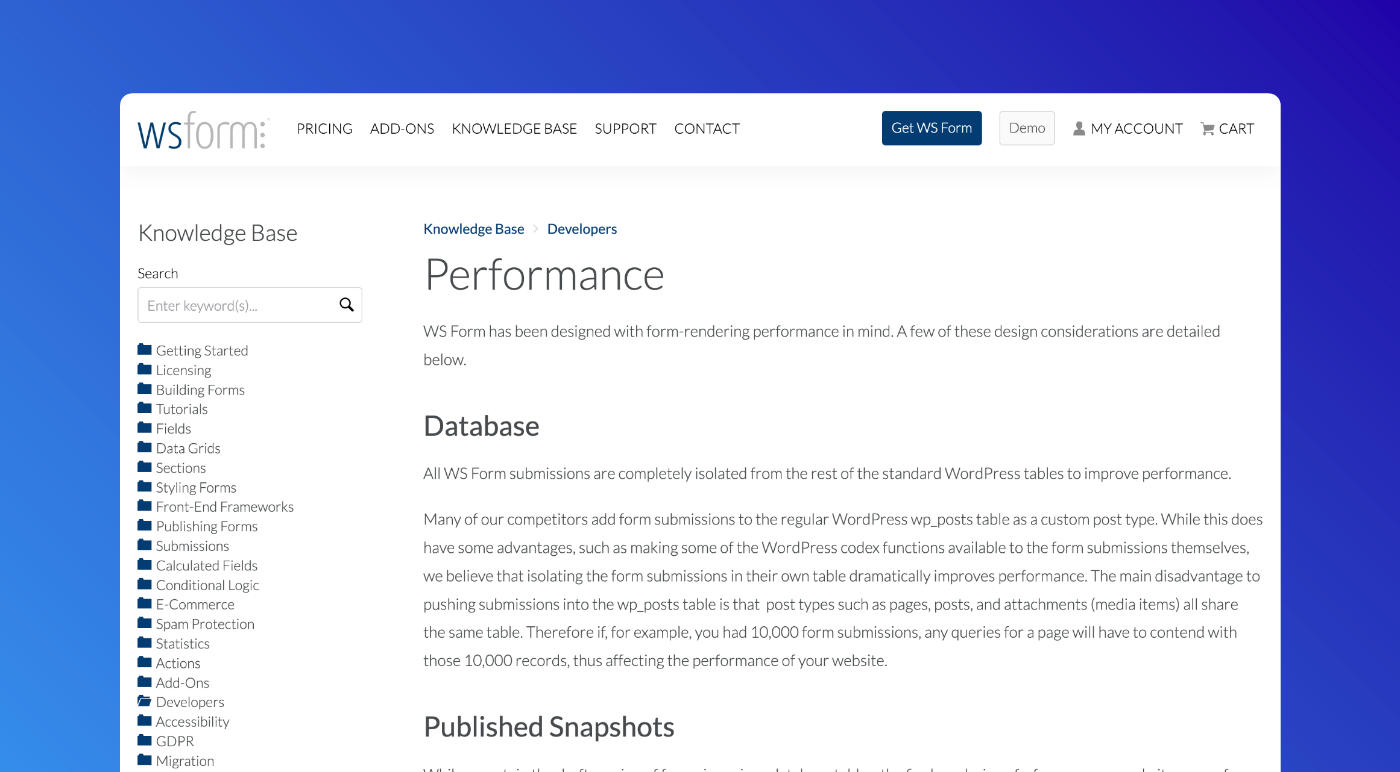This screenshot has width=1400, height=772.
Task: Open the Demo button
Action: tap(1026, 128)
